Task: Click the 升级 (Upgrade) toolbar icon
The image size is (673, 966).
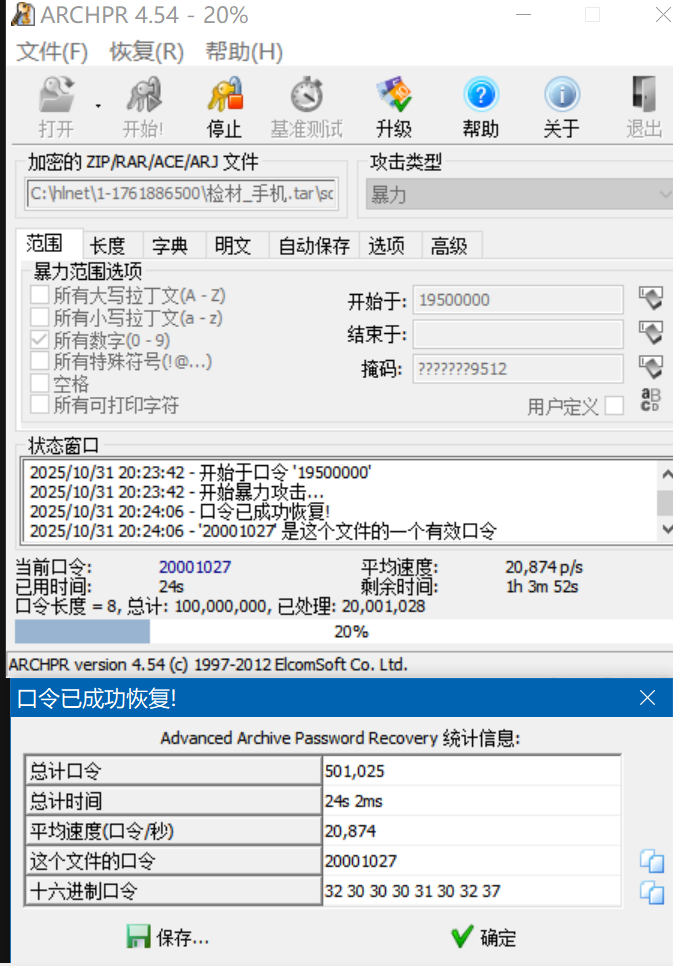Action: 394,97
